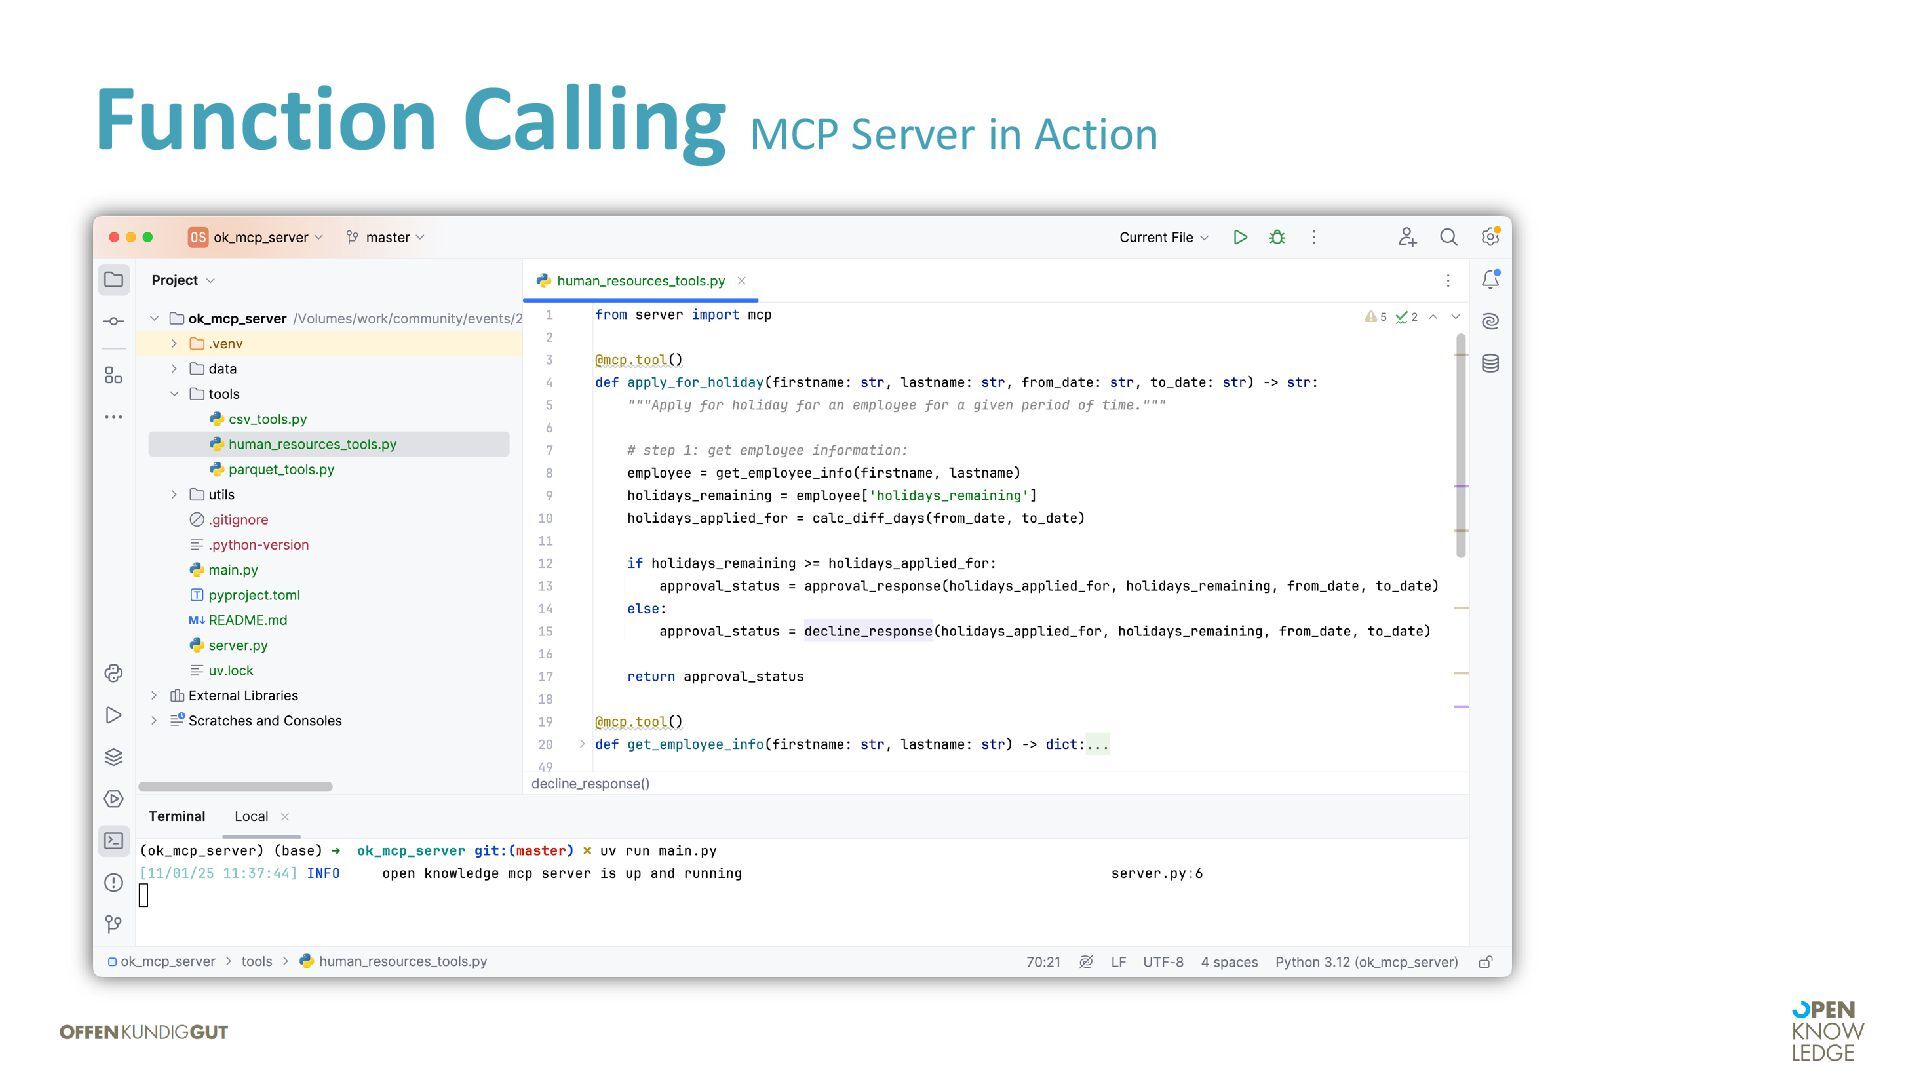1920x1080 pixels.
Task: Select the Local terminal tab
Action: click(251, 816)
